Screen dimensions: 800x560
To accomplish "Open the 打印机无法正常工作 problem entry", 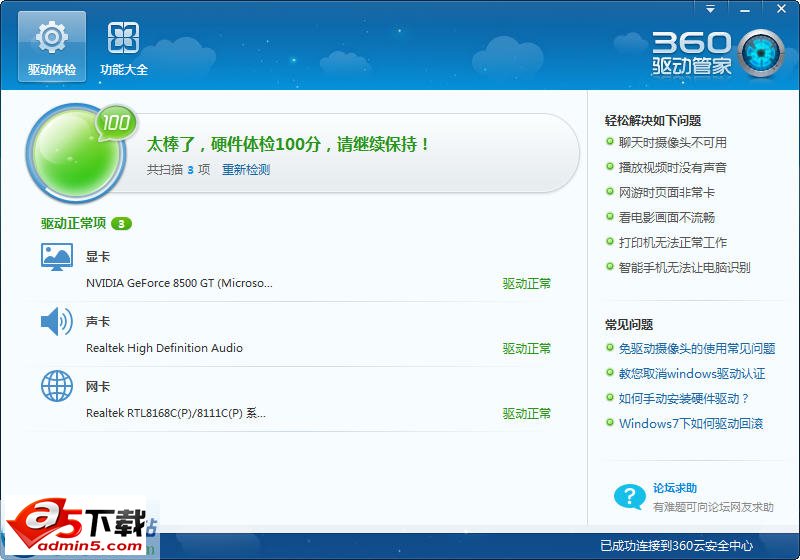I will (672, 243).
